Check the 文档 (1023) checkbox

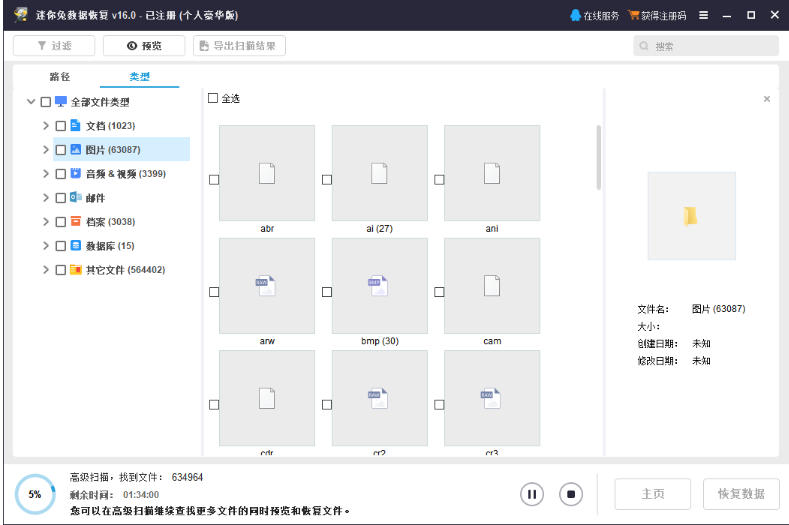[x=60, y=126]
